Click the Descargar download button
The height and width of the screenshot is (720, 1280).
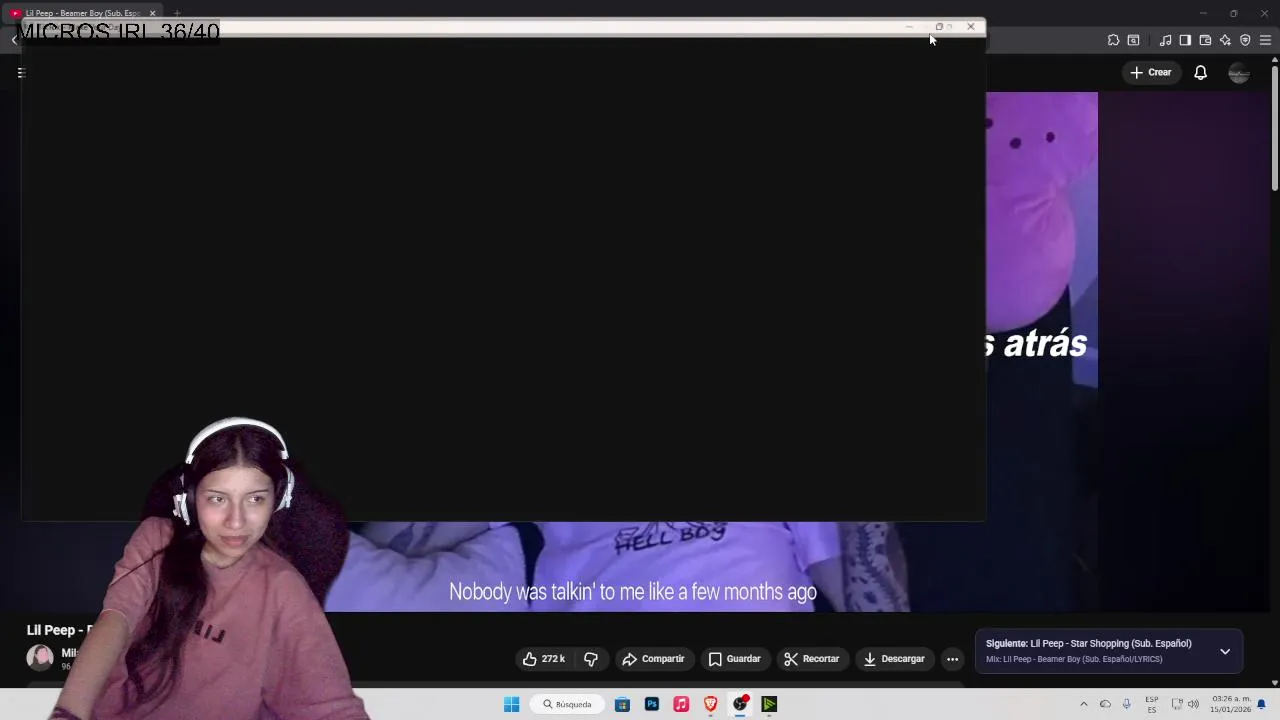894,659
